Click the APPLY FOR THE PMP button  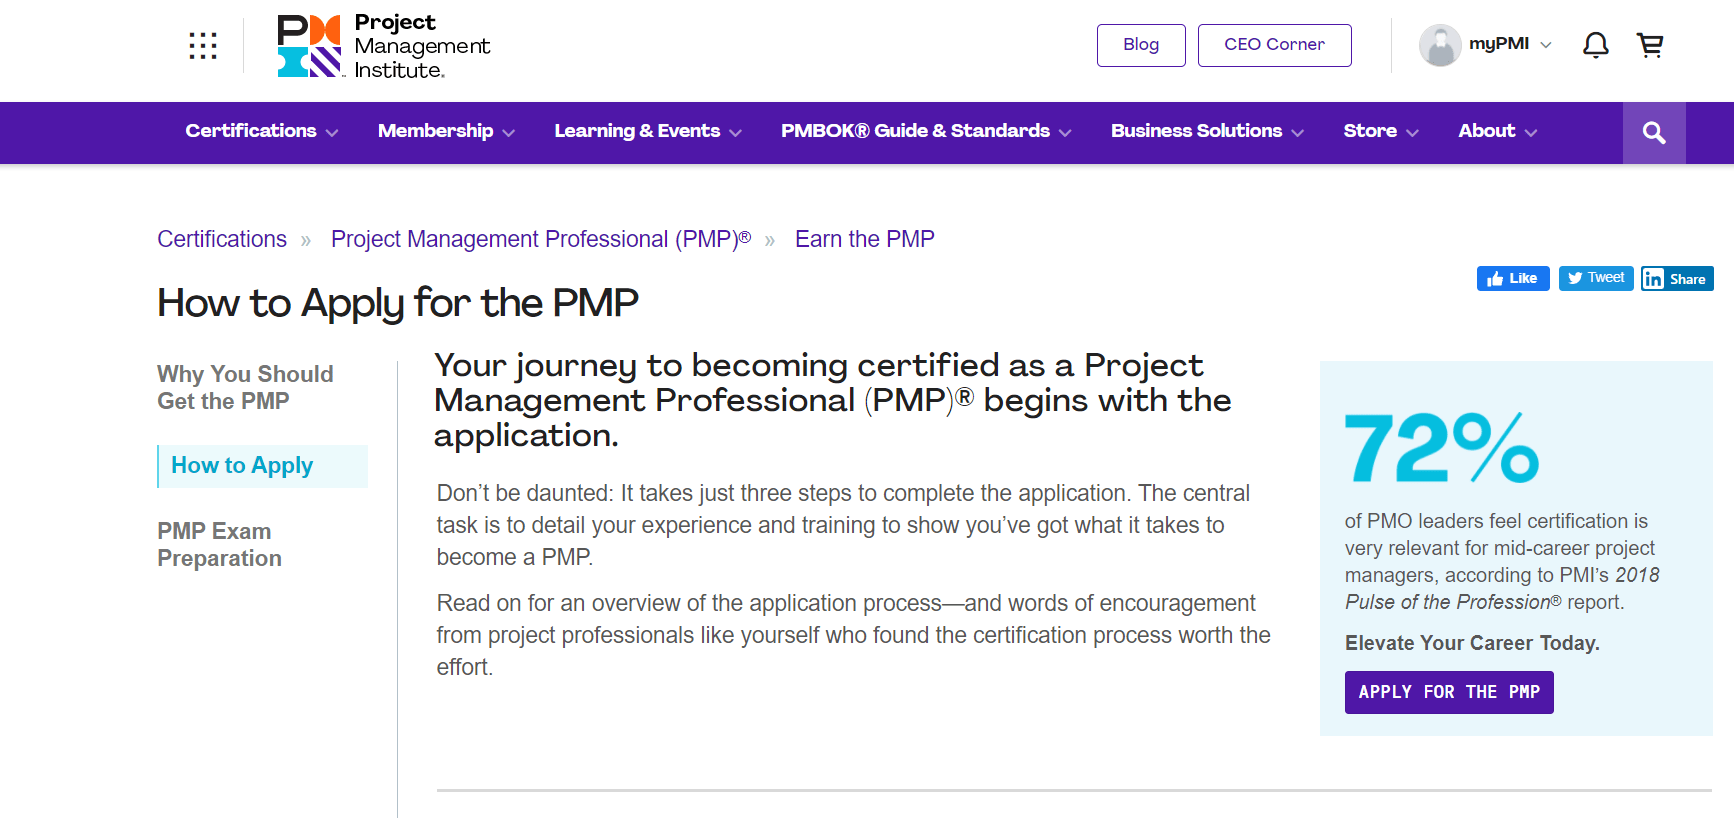point(1449,692)
